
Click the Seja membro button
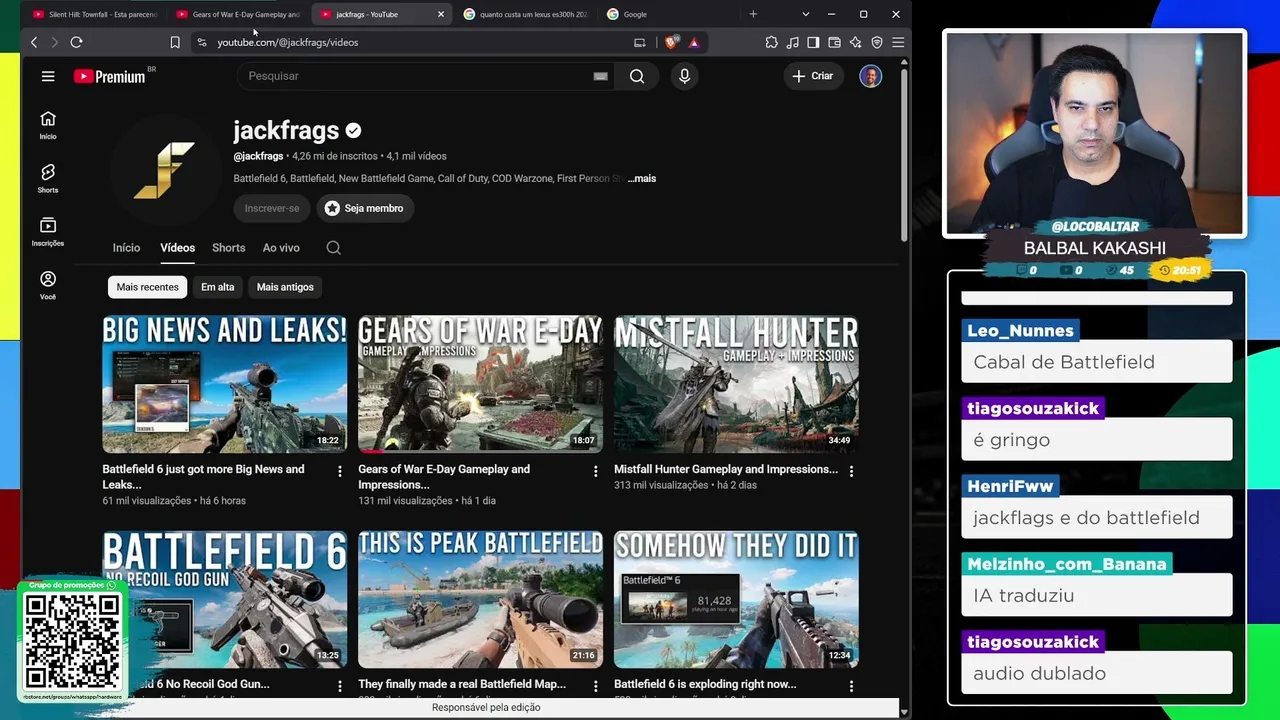tap(366, 208)
